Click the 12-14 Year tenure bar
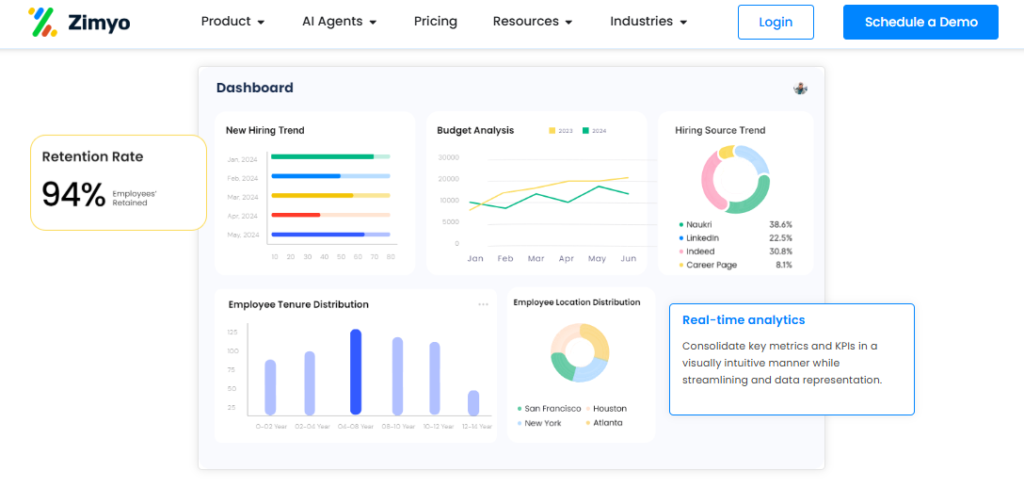Viewport: 1024px width, 504px height. [473, 403]
